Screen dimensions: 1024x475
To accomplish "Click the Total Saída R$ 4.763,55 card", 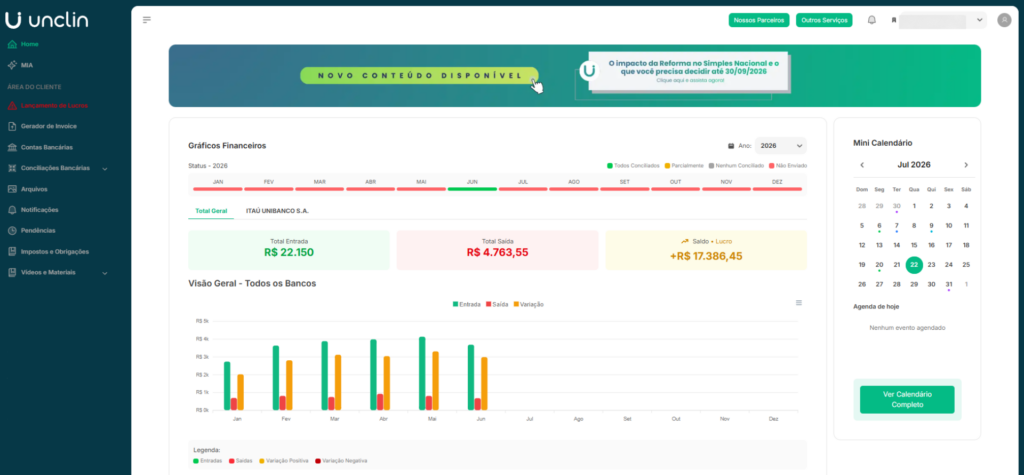I will point(497,250).
